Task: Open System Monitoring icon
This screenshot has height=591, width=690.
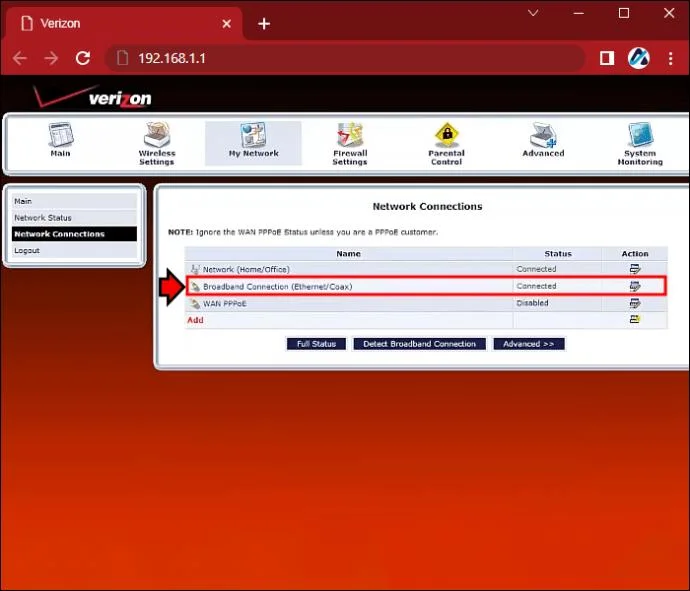Action: (x=640, y=136)
